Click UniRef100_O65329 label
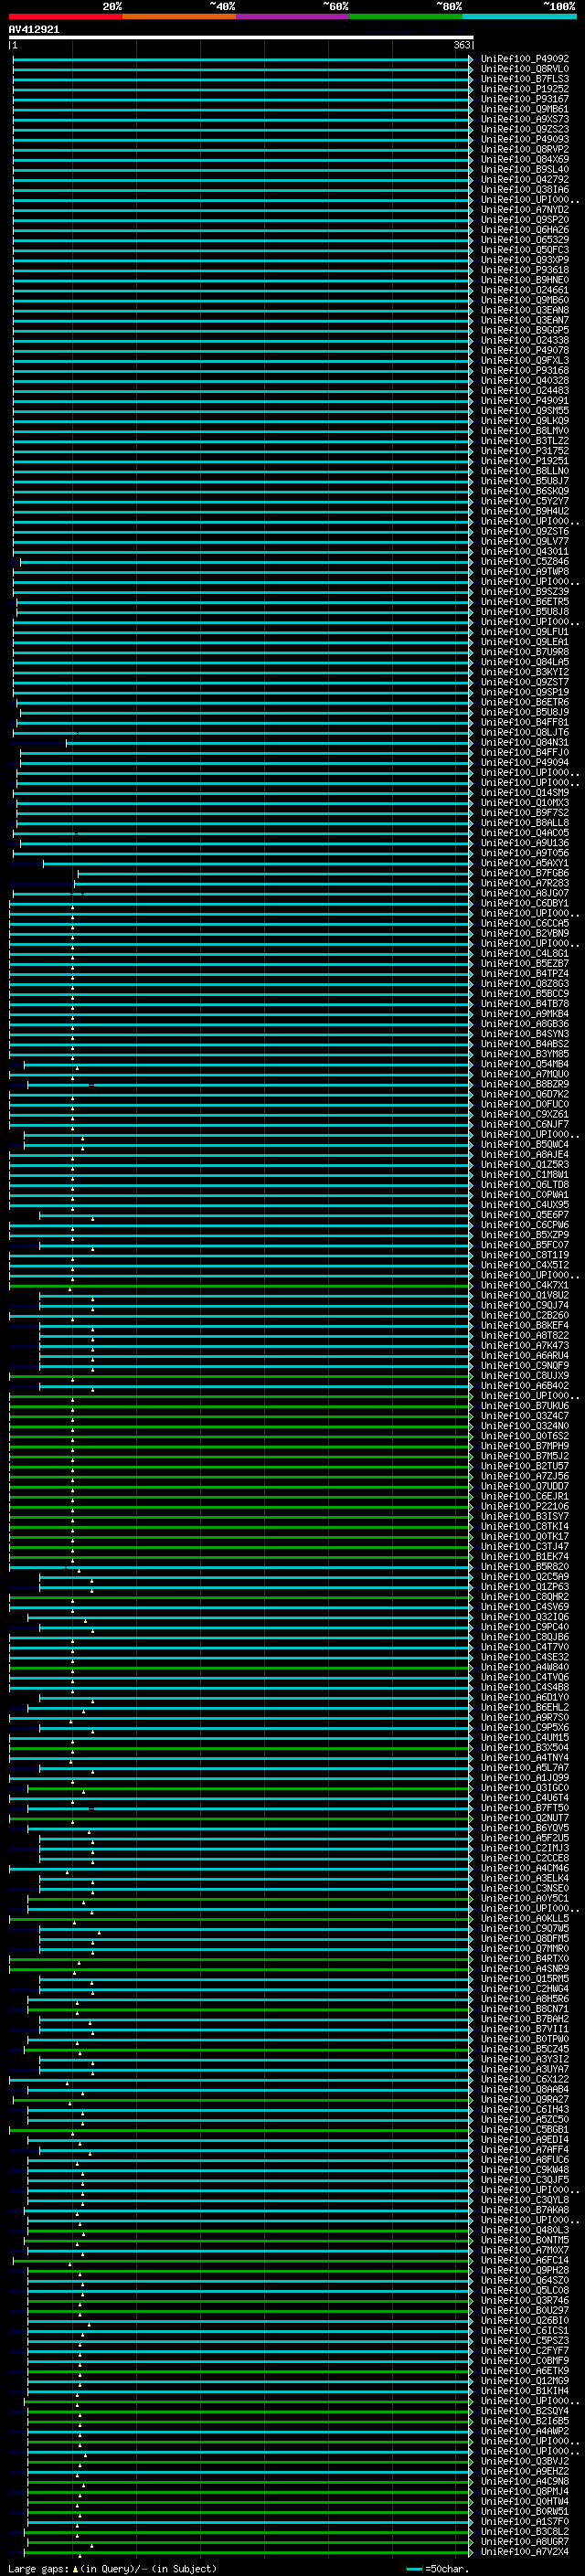Image resolution: width=585 pixels, height=2576 pixels. pos(524,240)
